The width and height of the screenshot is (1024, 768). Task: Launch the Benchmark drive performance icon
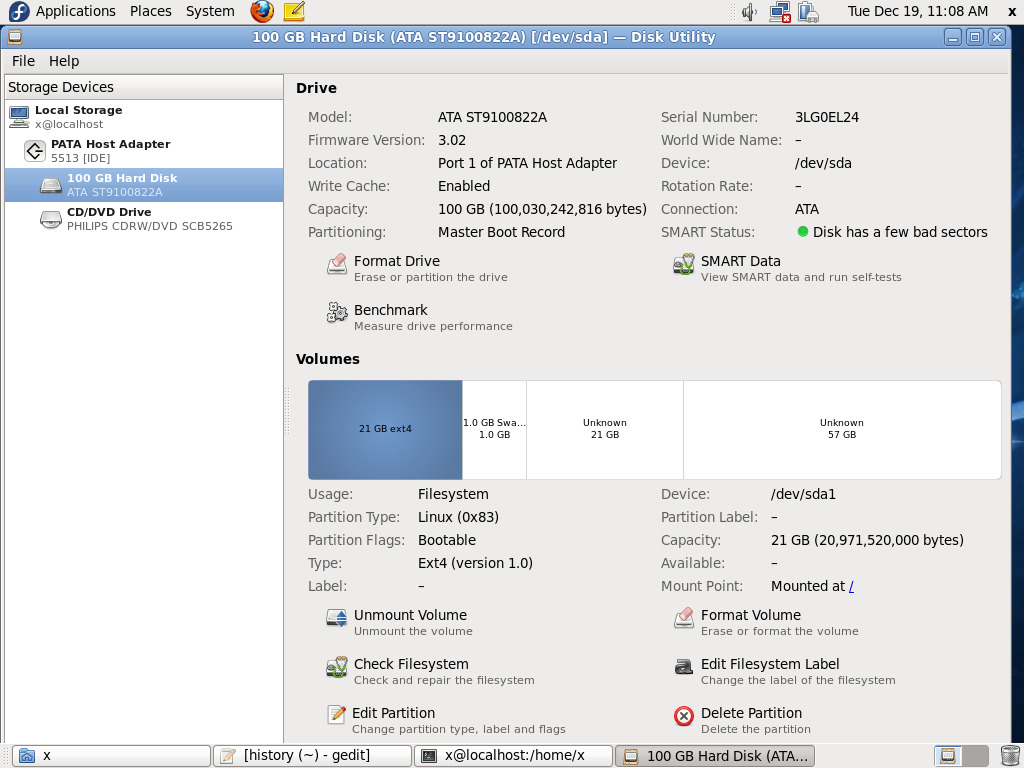coord(337,314)
